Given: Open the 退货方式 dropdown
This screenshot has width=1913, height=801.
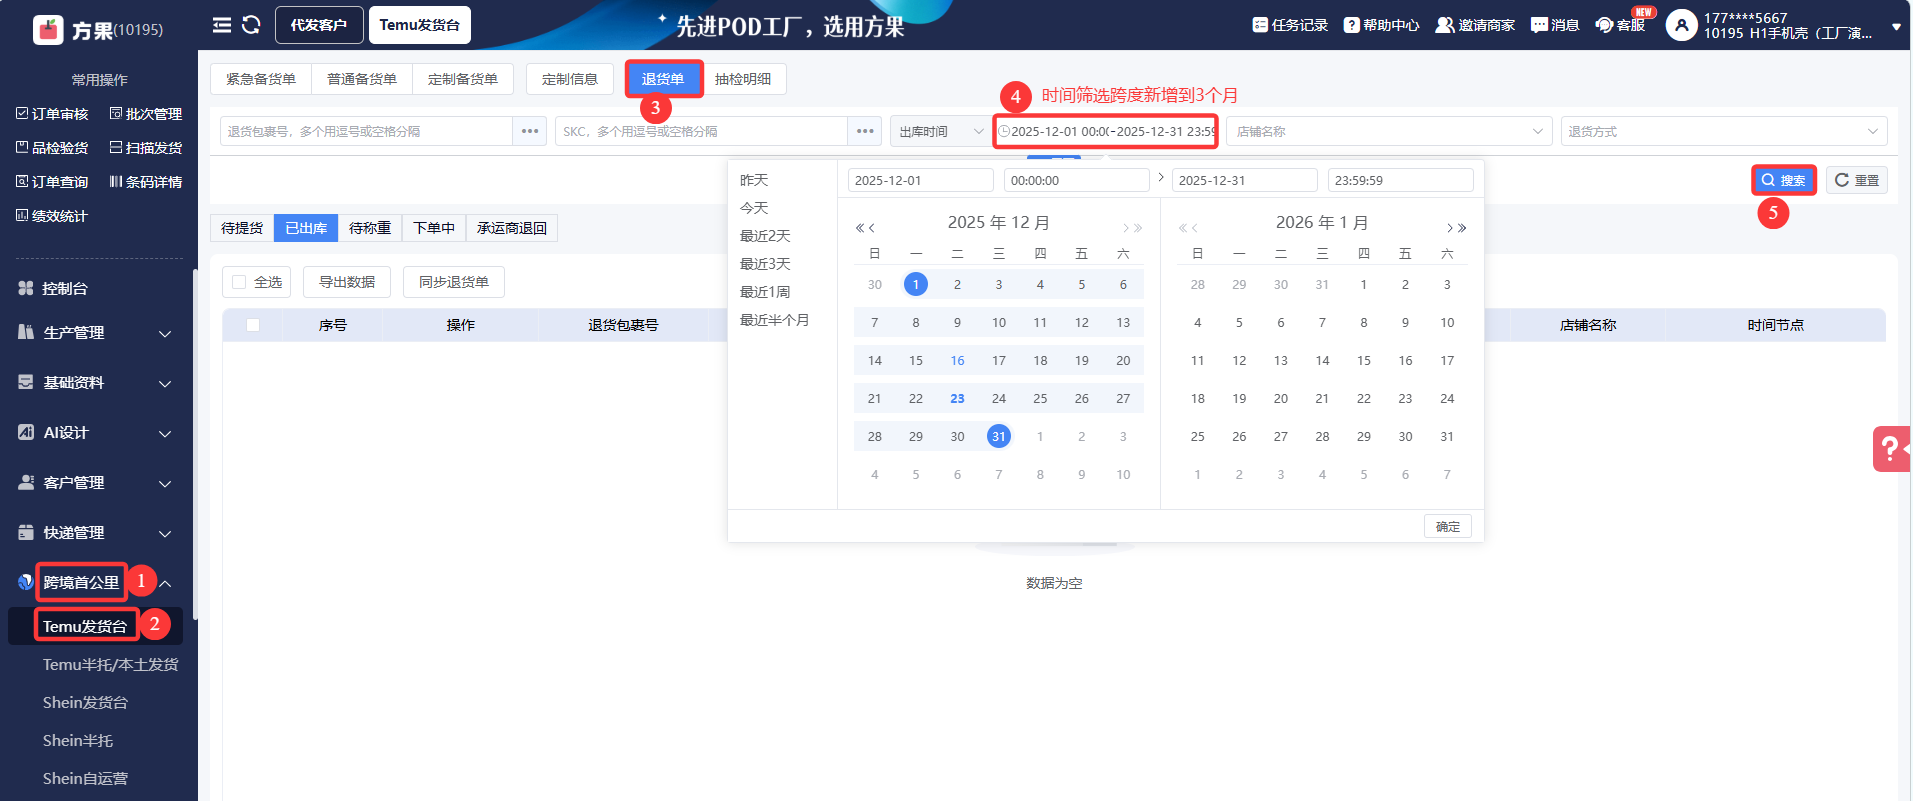Looking at the screenshot, I should pos(1724,131).
